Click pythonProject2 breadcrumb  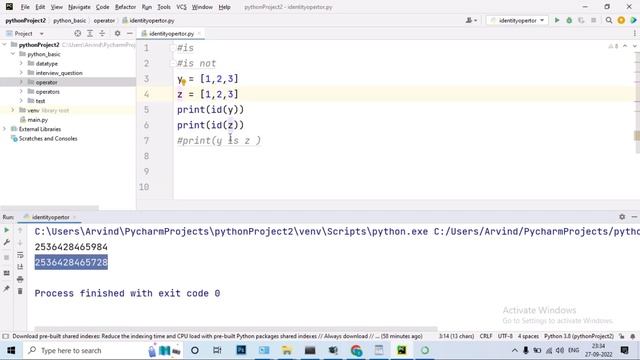click(x=25, y=20)
